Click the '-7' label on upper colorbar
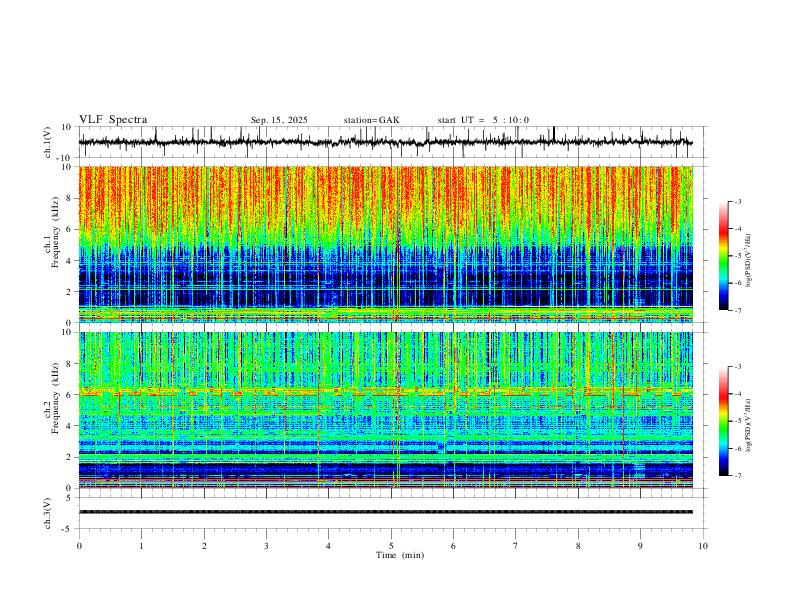 pyautogui.click(x=737, y=311)
